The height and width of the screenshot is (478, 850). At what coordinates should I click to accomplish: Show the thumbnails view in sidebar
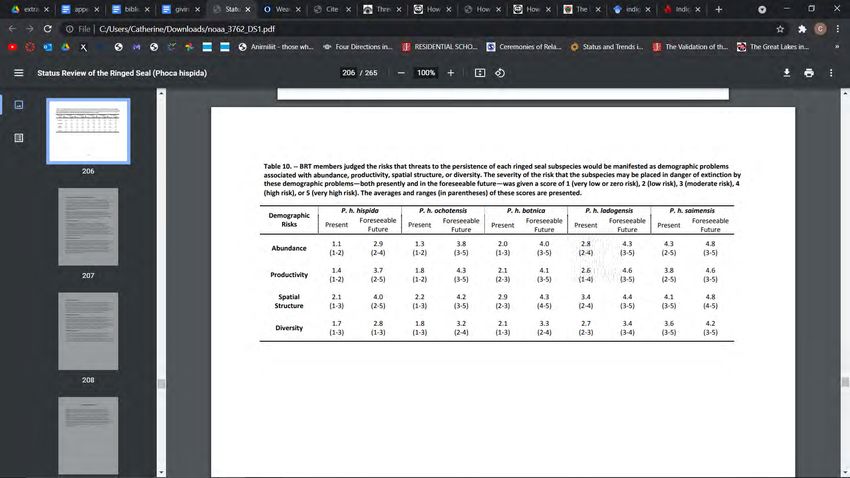point(18,105)
